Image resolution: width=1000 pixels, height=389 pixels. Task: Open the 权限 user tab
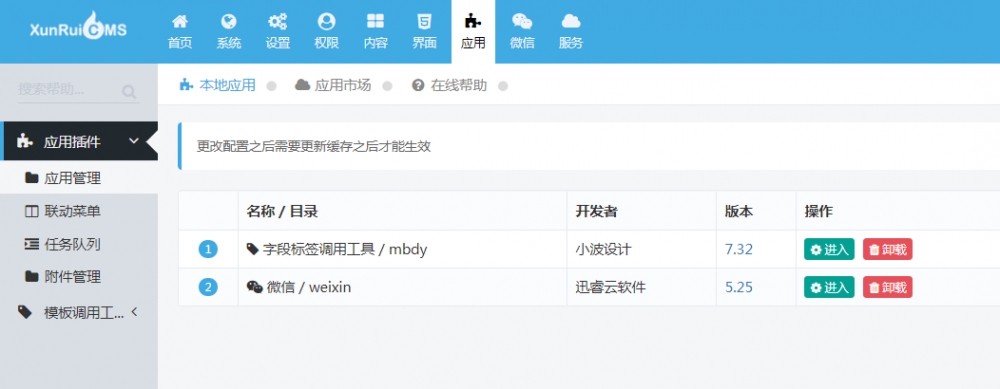click(327, 32)
